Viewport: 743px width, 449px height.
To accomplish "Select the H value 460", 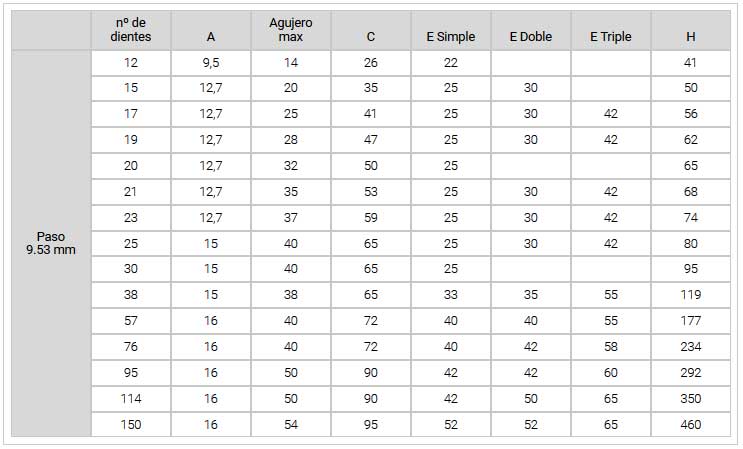I will click(x=691, y=424).
